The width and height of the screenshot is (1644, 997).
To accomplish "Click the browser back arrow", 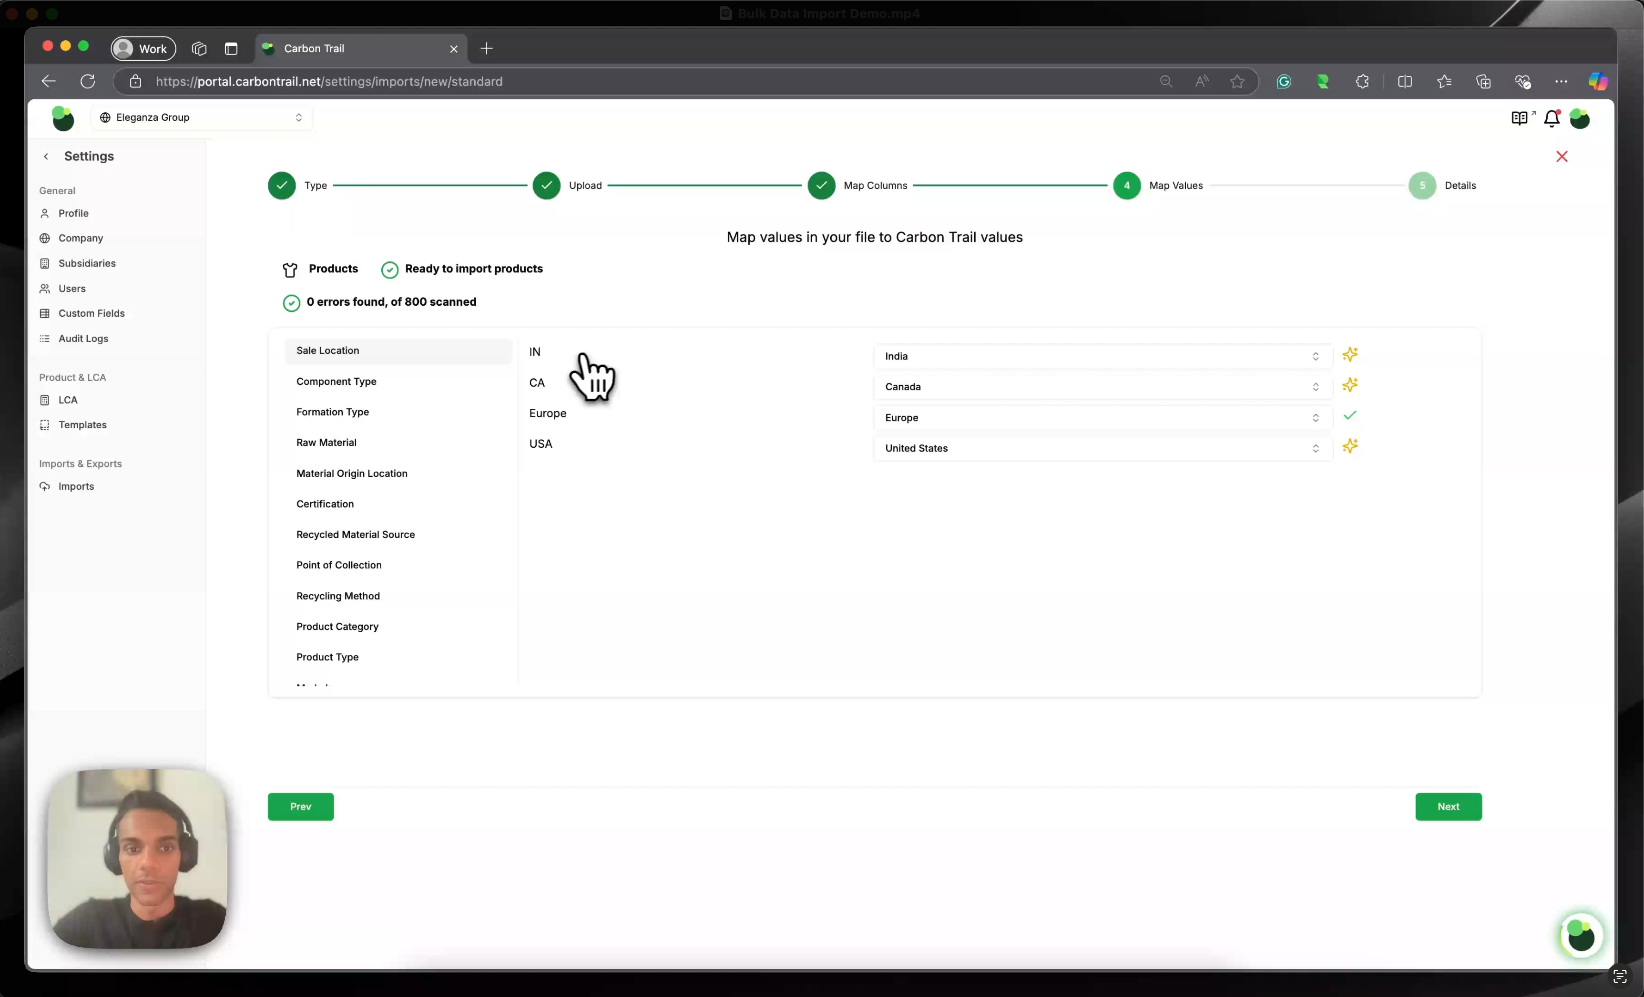I will click(48, 81).
